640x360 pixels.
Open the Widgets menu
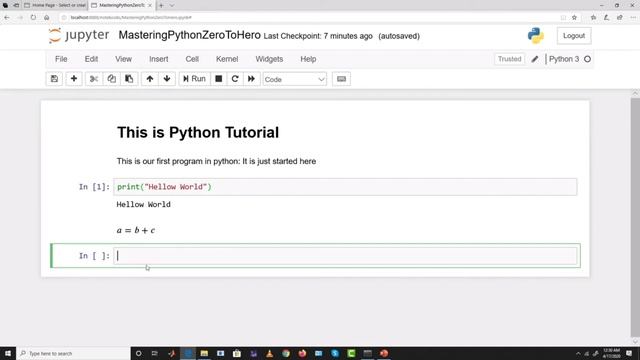coord(269,59)
